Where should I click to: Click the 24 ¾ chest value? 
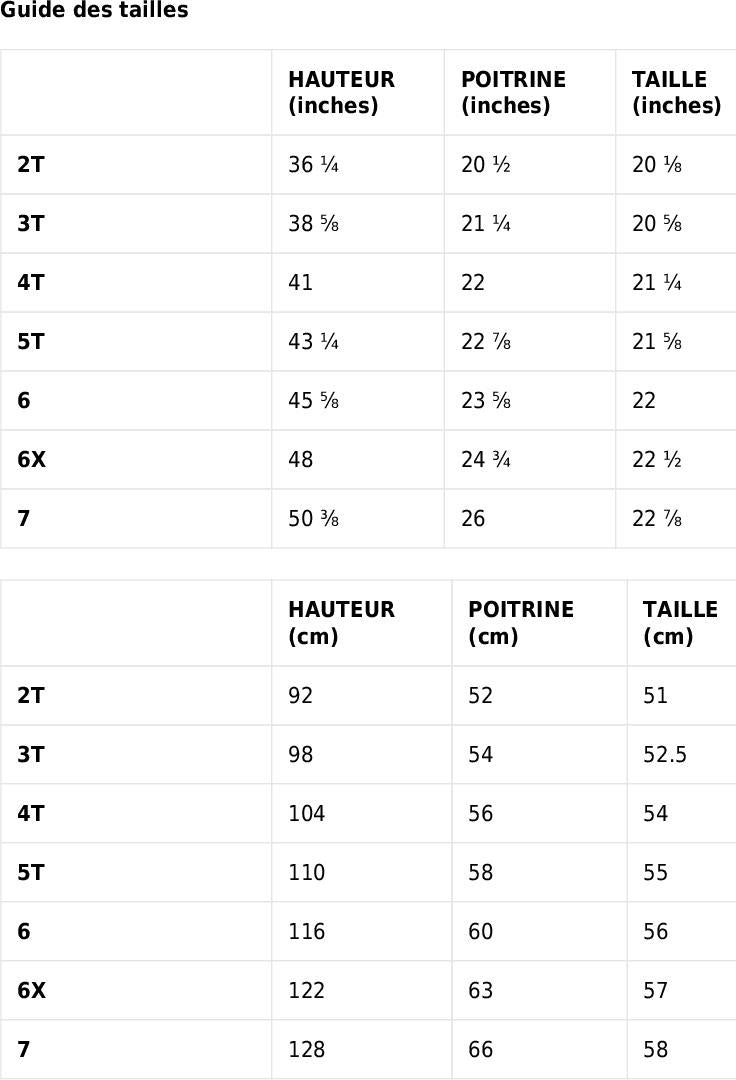(x=486, y=460)
